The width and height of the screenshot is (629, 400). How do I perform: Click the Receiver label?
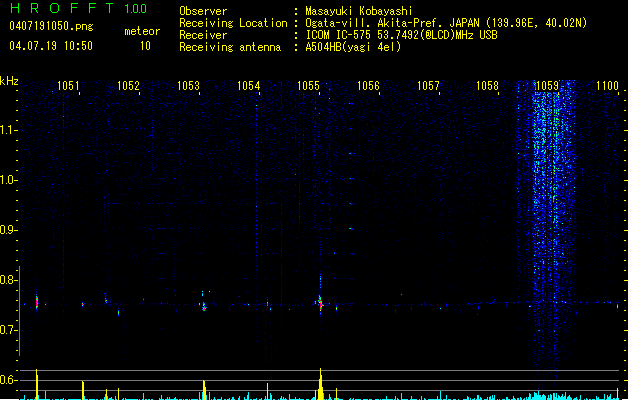[x=203, y=35]
